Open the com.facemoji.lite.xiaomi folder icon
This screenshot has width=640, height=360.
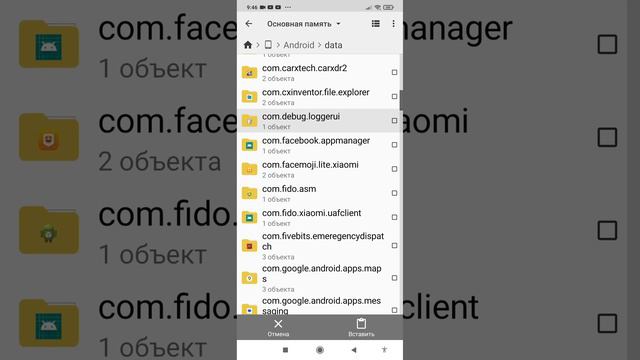coord(249,169)
